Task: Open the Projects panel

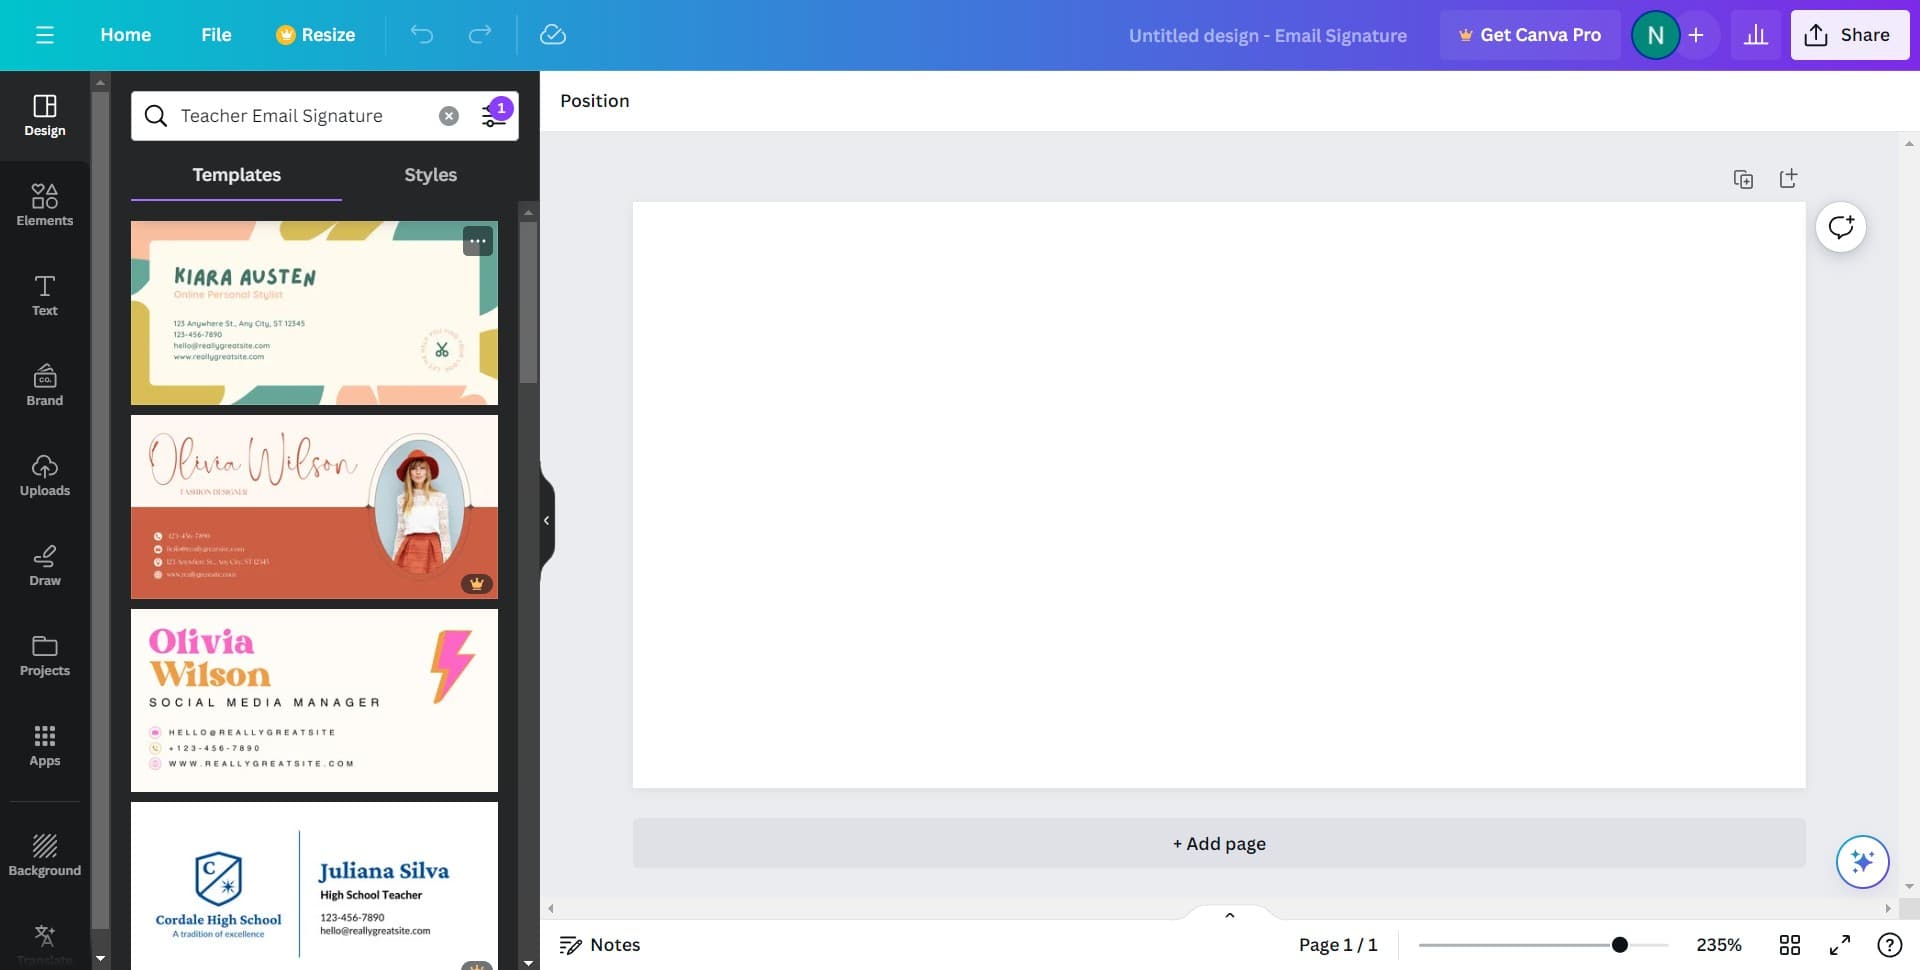Action: tap(44, 655)
